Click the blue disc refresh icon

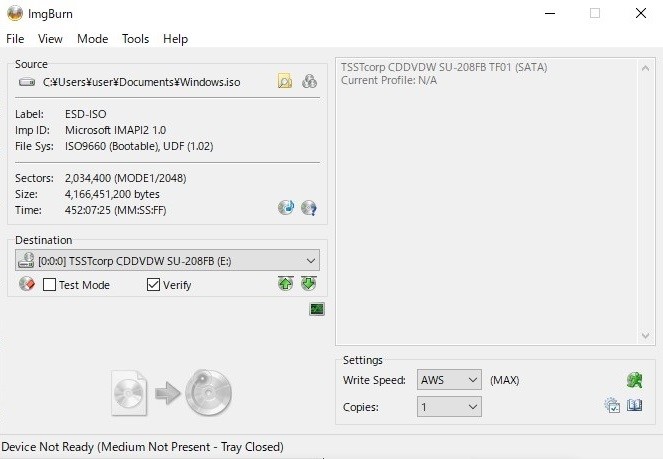pyautogui.click(x=286, y=208)
